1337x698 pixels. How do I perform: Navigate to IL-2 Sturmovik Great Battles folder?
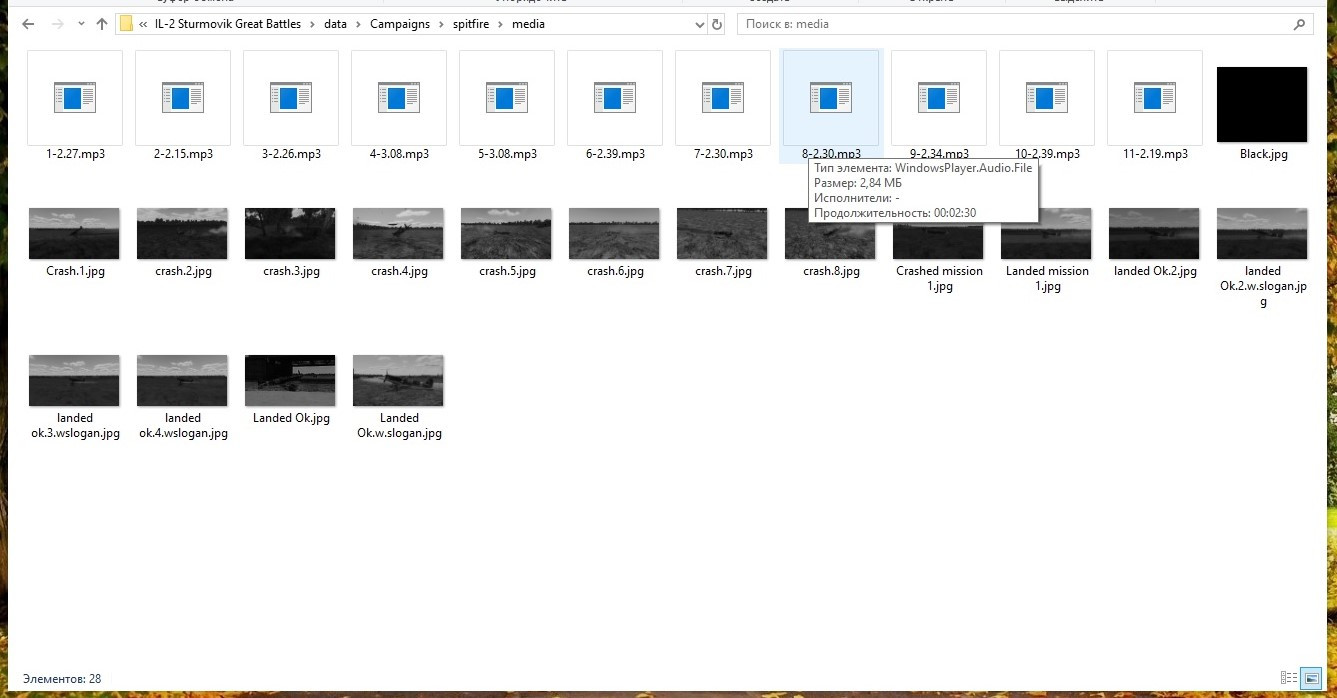tap(228, 24)
